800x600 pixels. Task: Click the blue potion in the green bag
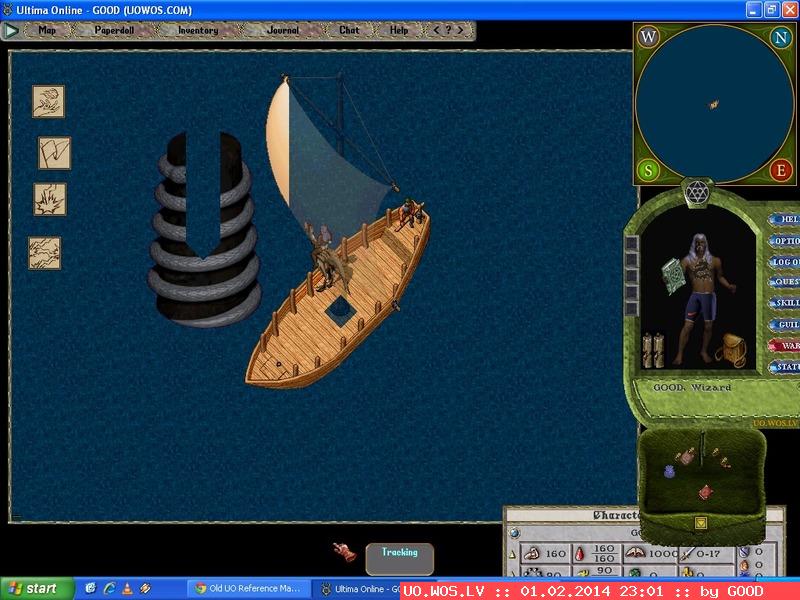(669, 472)
